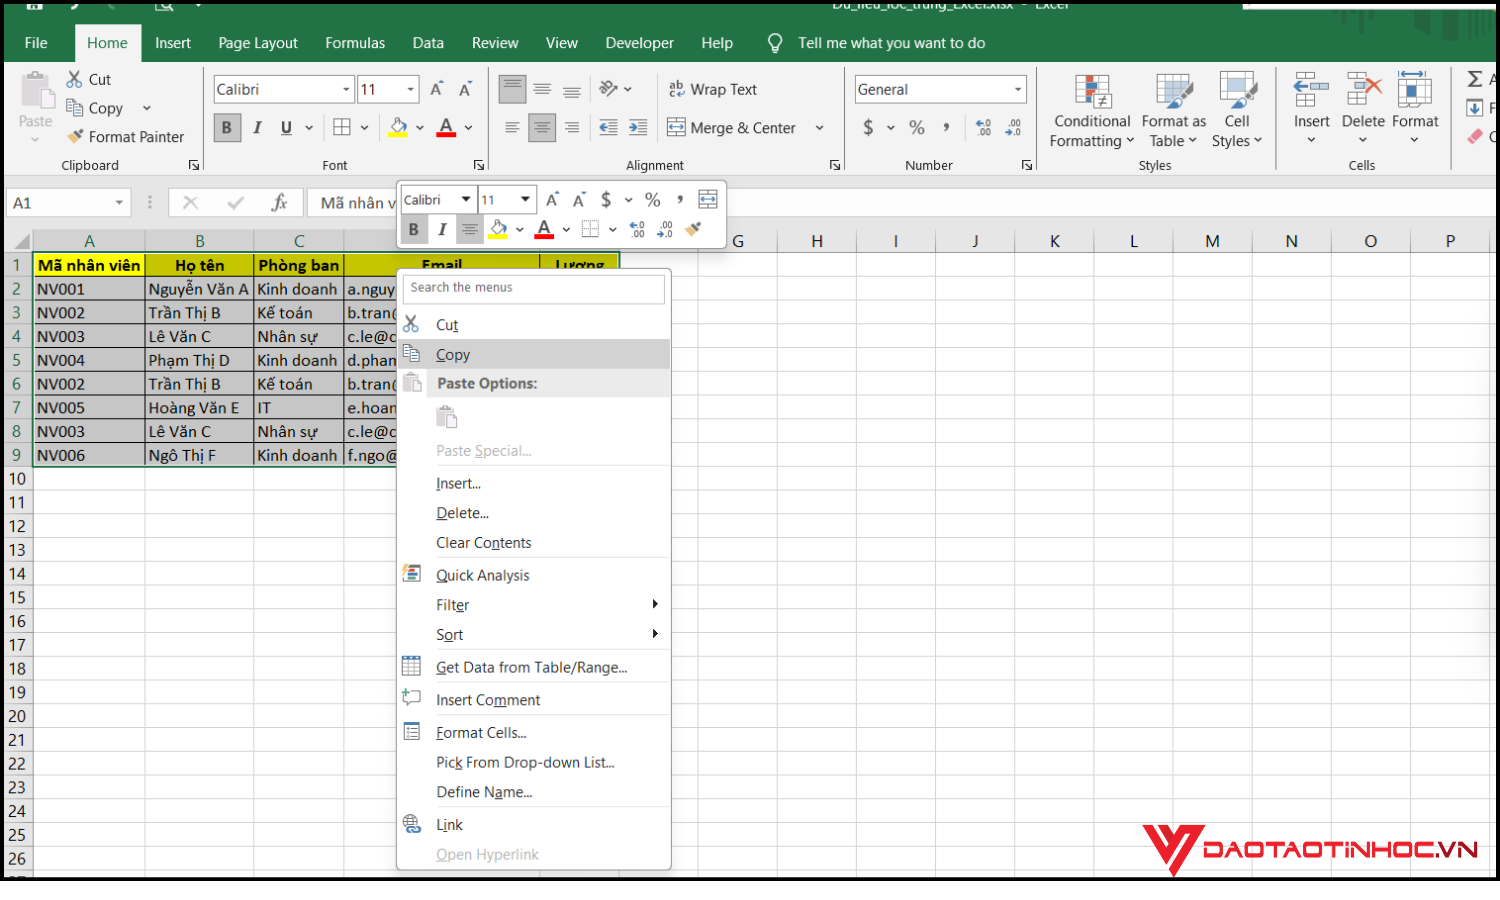Click the red Font Color swatch
The image size is (1500, 900).
tap(445, 127)
